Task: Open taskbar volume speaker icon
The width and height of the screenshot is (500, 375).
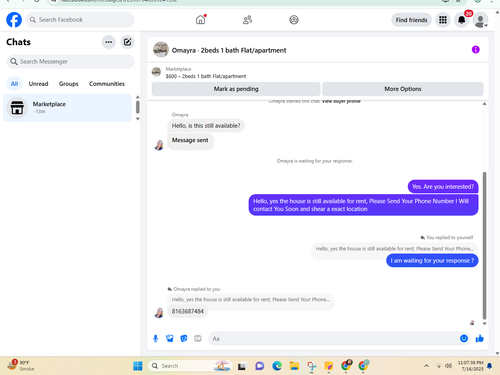Action: point(449,366)
